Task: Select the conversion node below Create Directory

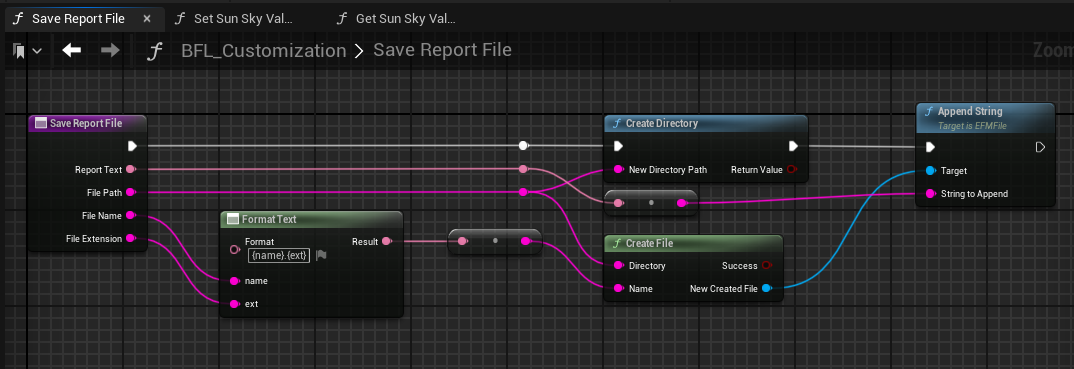Action: pos(651,203)
